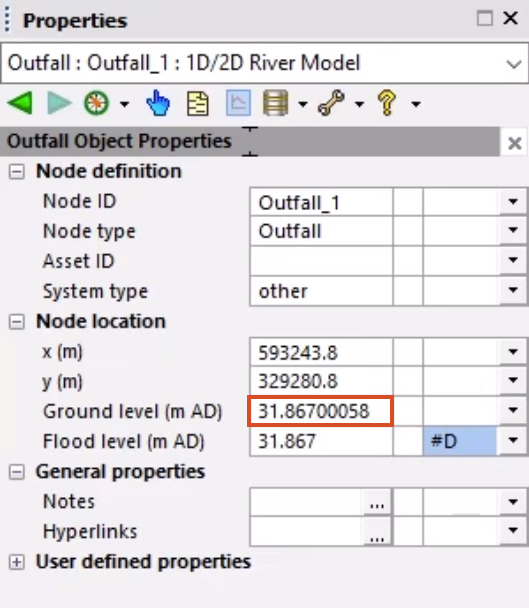Click the y (m) value 329280.8
This screenshot has width=529, height=608.
(322, 381)
